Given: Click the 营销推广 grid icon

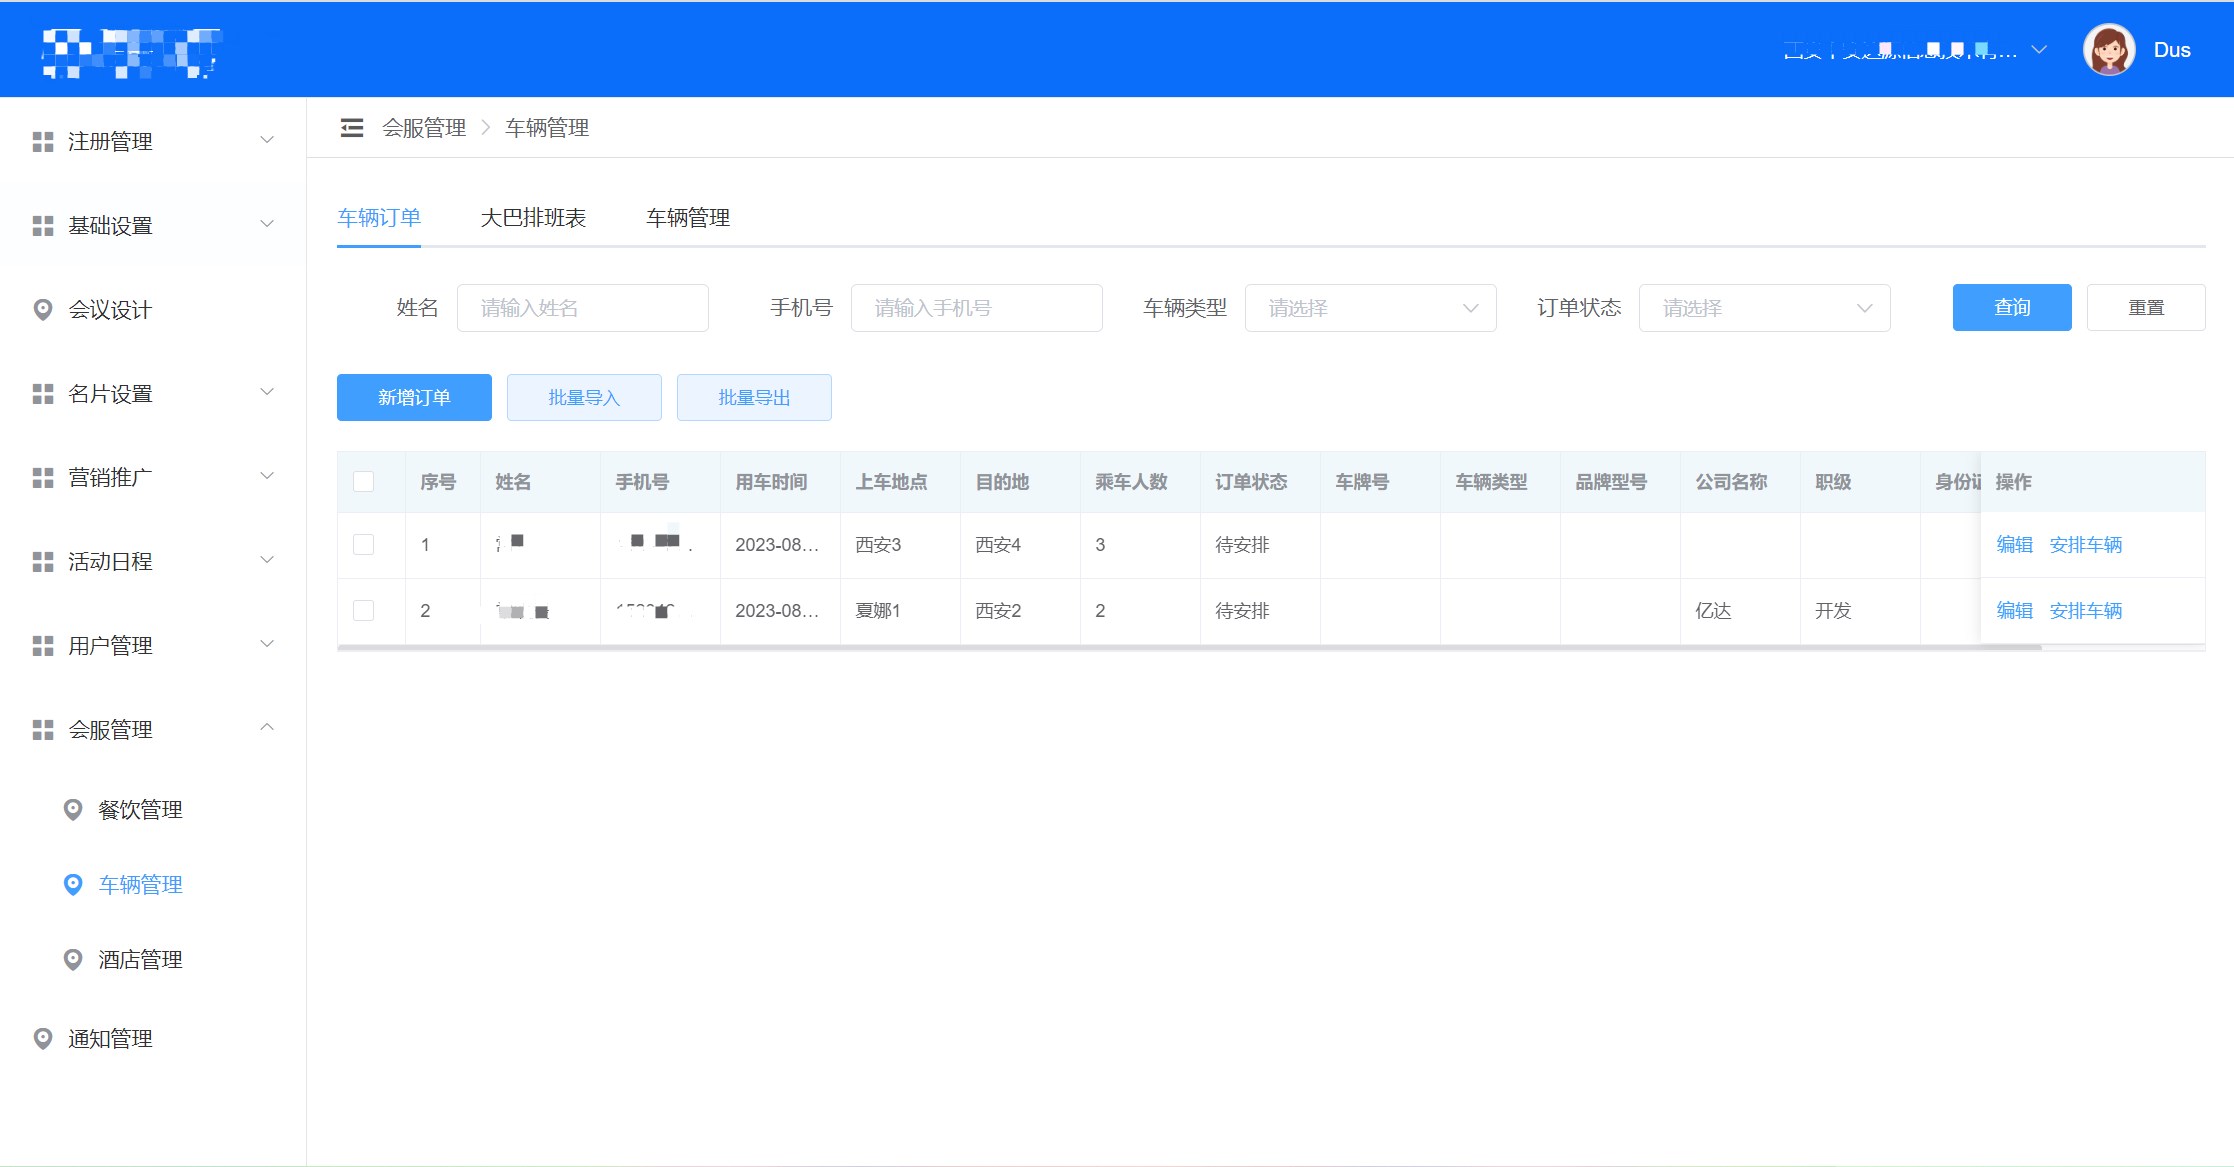Looking at the screenshot, I should pos(43,478).
